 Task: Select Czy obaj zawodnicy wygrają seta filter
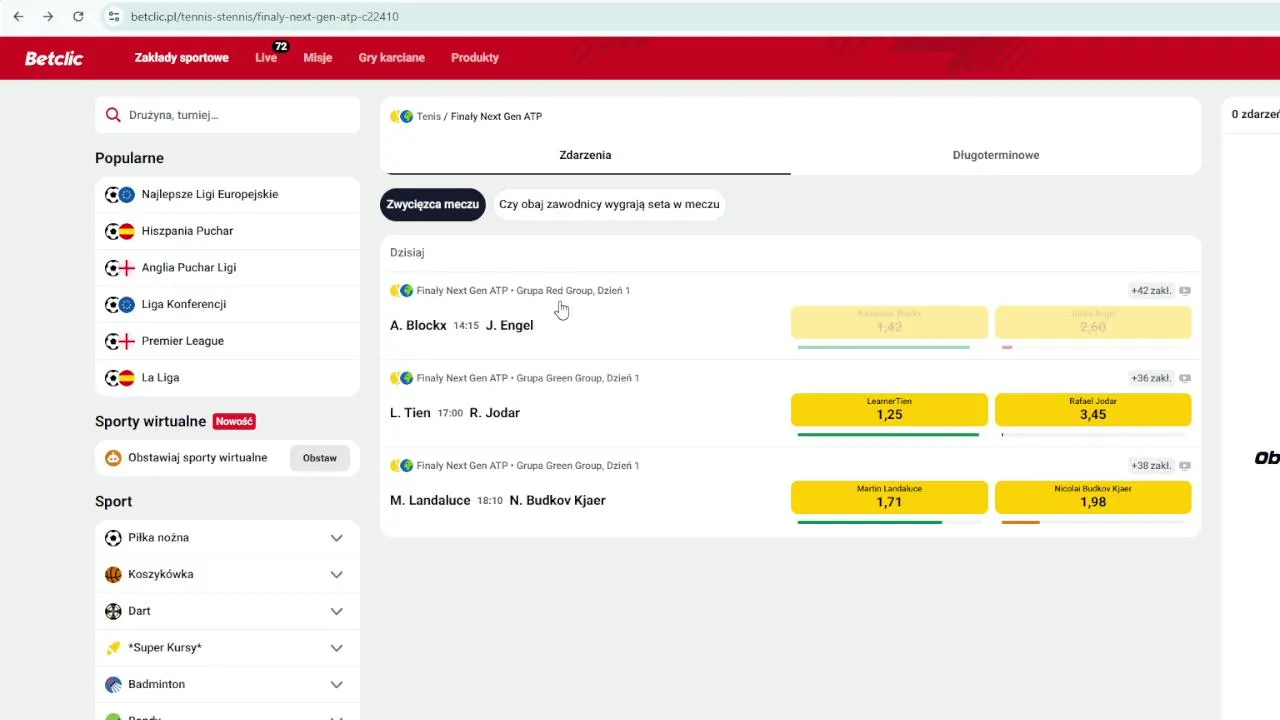(609, 204)
